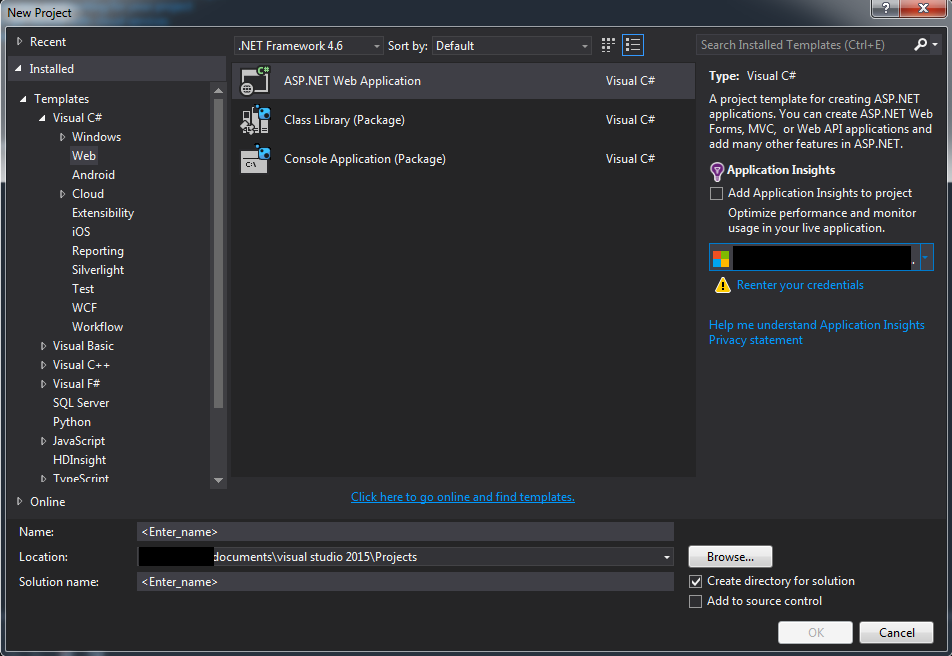Open the .NET Framework 4.6 dropdown

coord(309,46)
